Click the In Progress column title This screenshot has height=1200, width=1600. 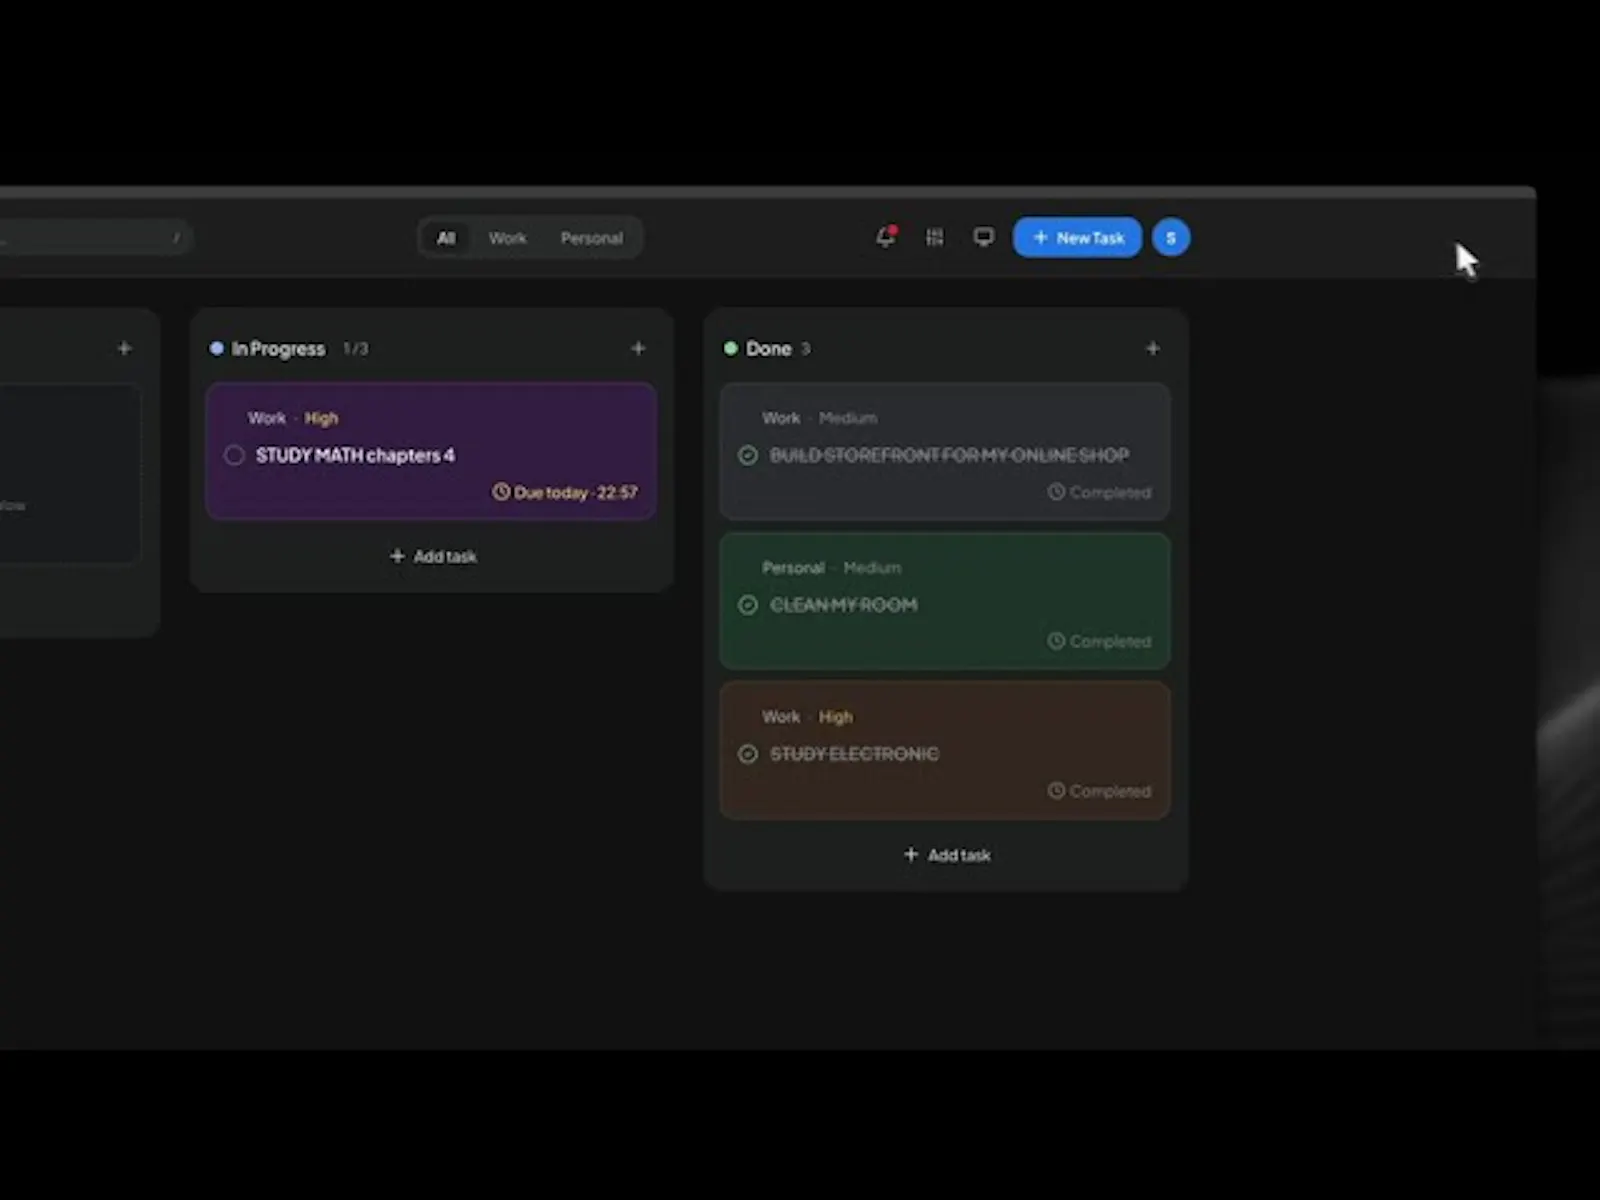point(278,348)
